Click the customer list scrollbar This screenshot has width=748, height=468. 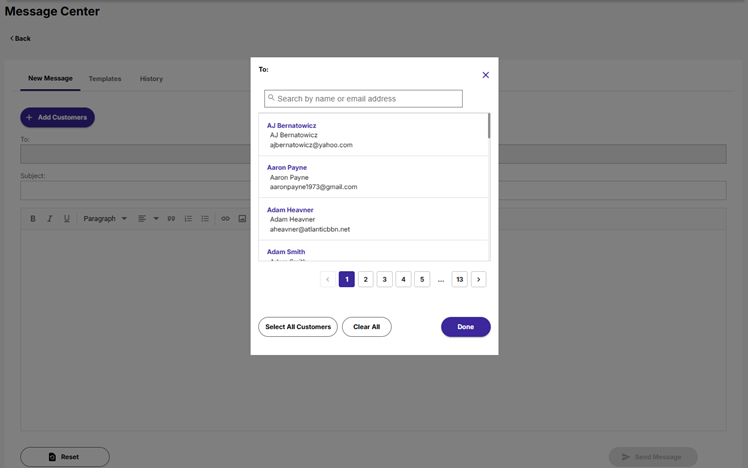coord(489,126)
